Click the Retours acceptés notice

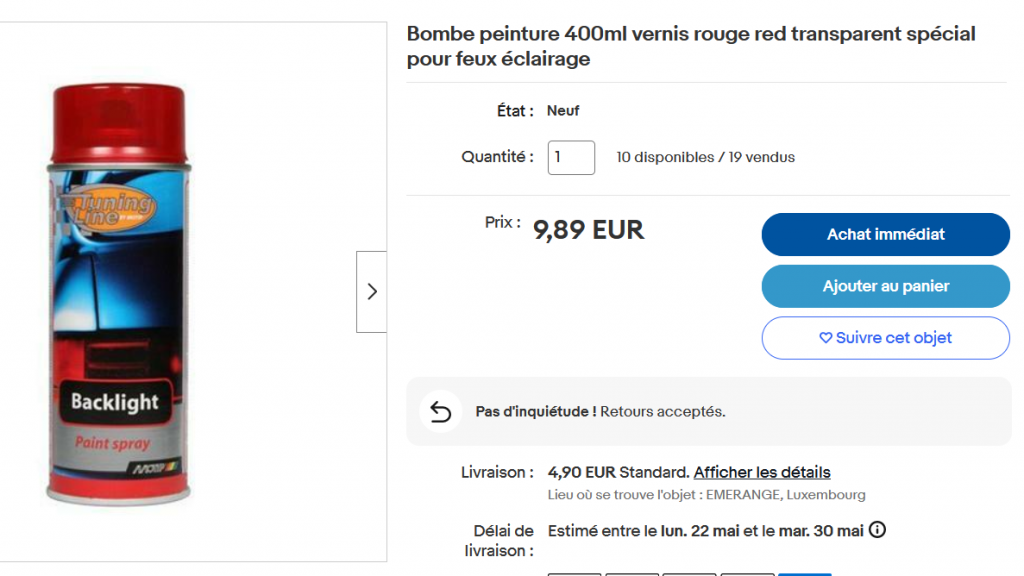pos(600,411)
